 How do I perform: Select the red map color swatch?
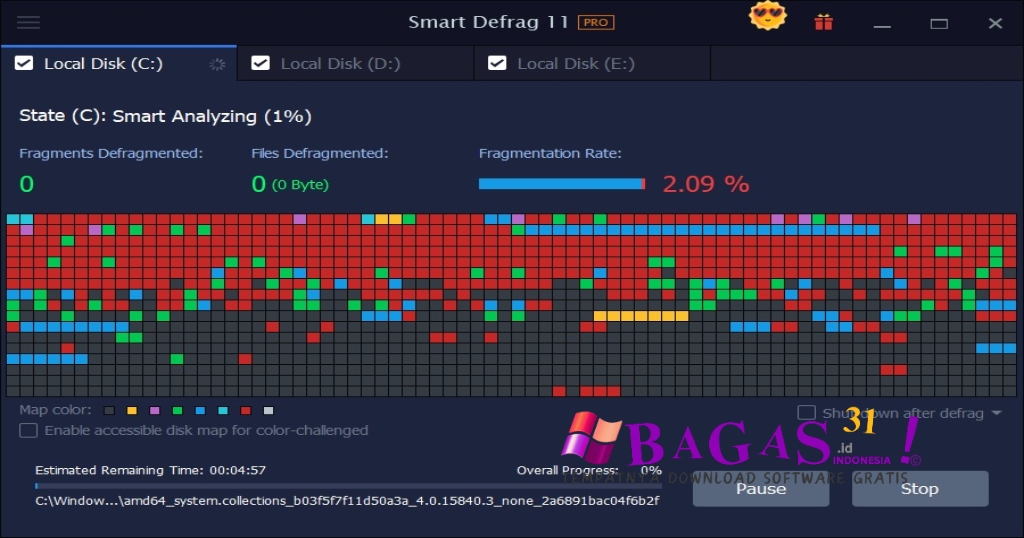click(246, 411)
